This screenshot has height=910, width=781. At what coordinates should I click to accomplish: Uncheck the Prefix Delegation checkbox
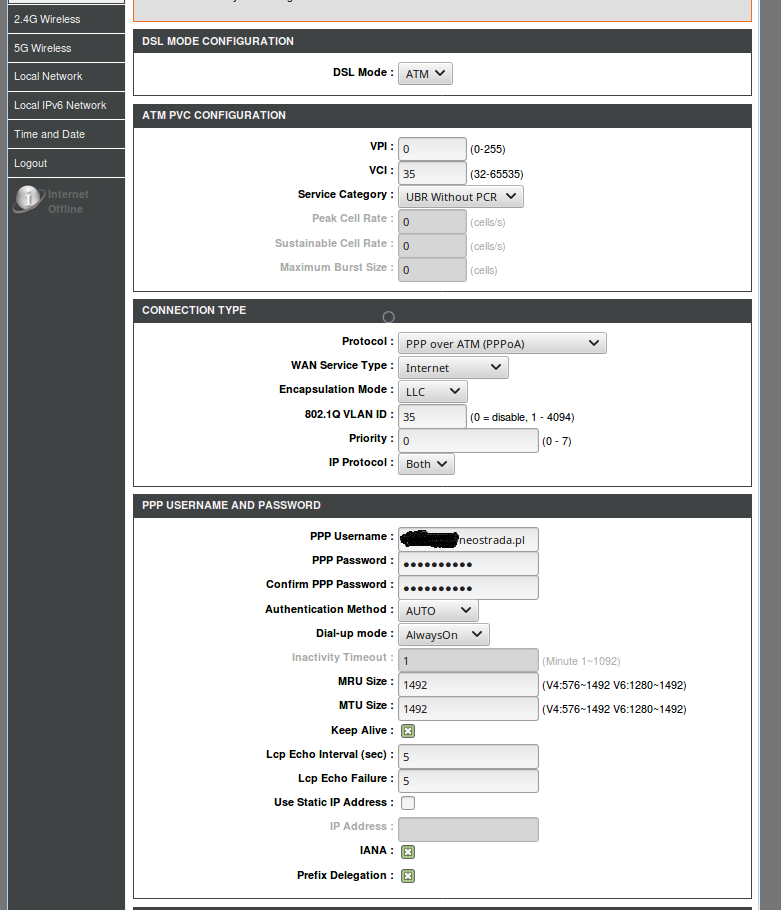[408, 876]
